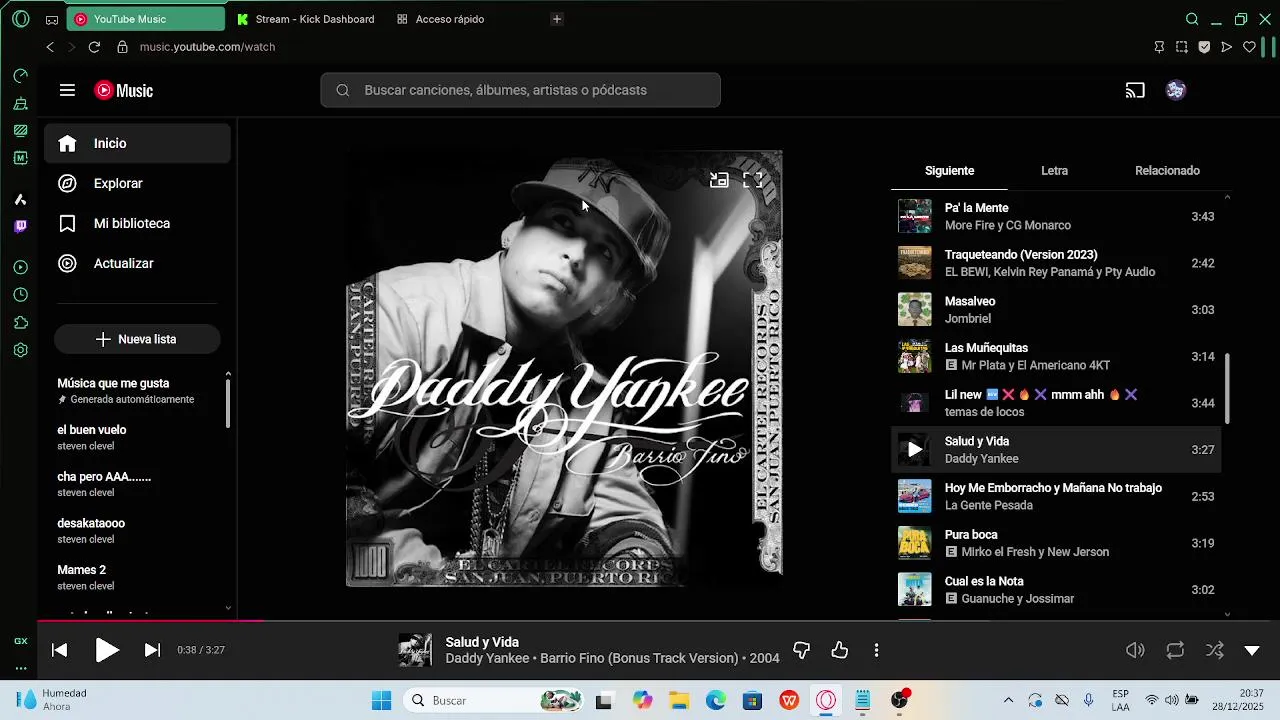Open Explorar in sidebar
The height and width of the screenshot is (720, 1280).
click(x=137, y=183)
